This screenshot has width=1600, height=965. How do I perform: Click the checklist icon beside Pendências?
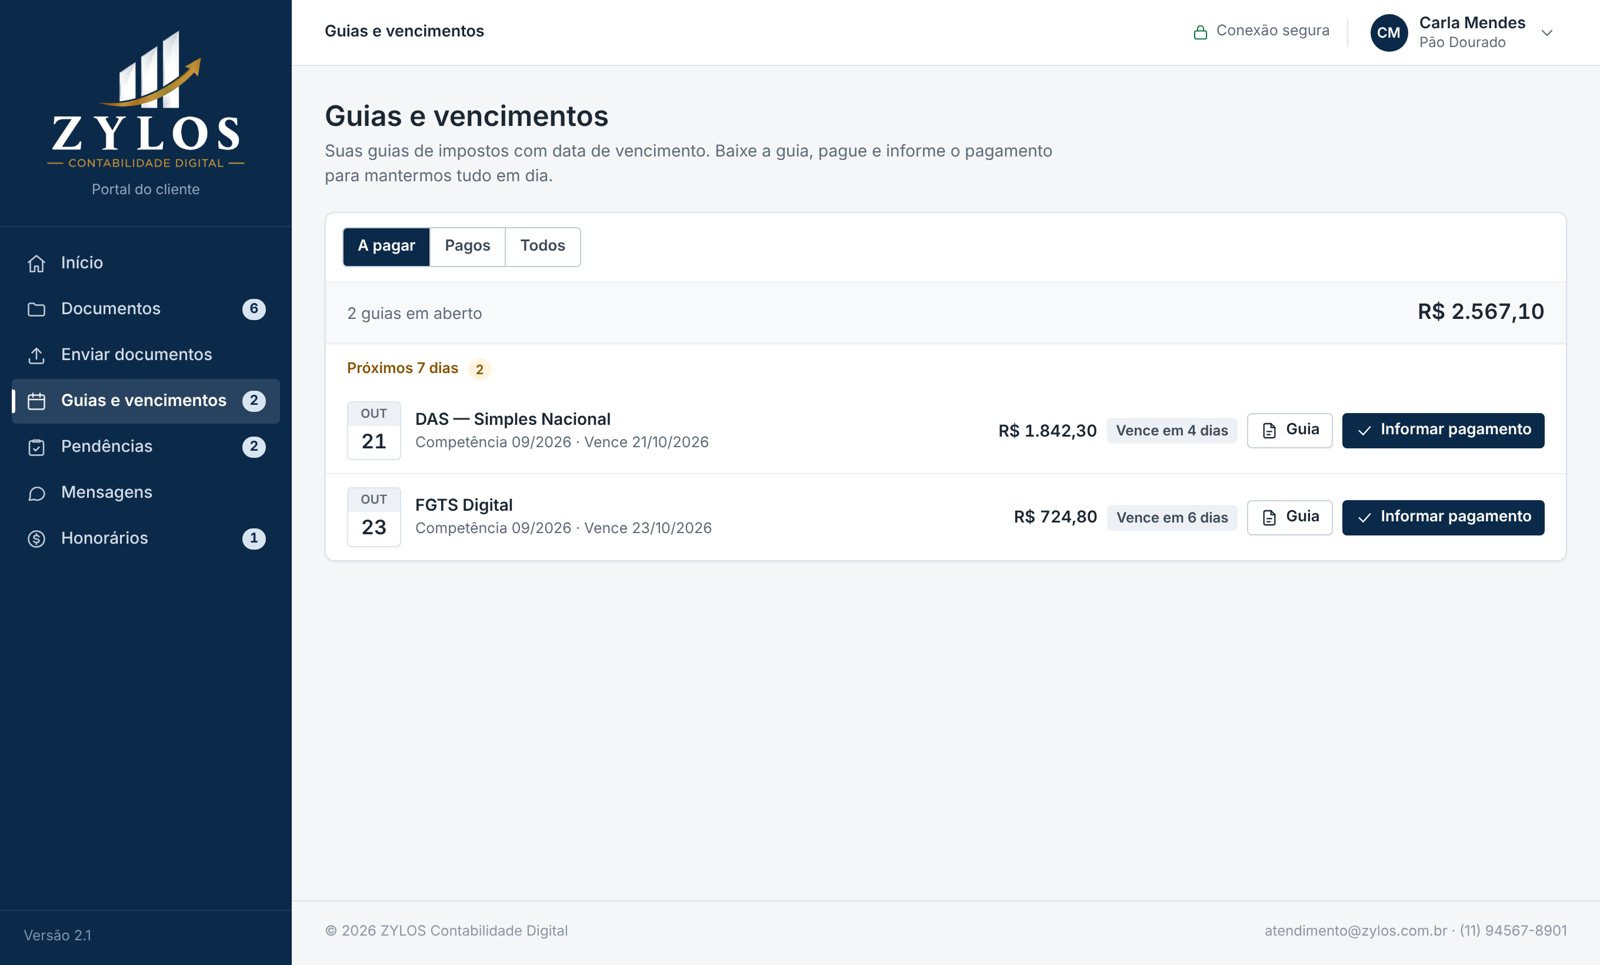pyautogui.click(x=37, y=447)
